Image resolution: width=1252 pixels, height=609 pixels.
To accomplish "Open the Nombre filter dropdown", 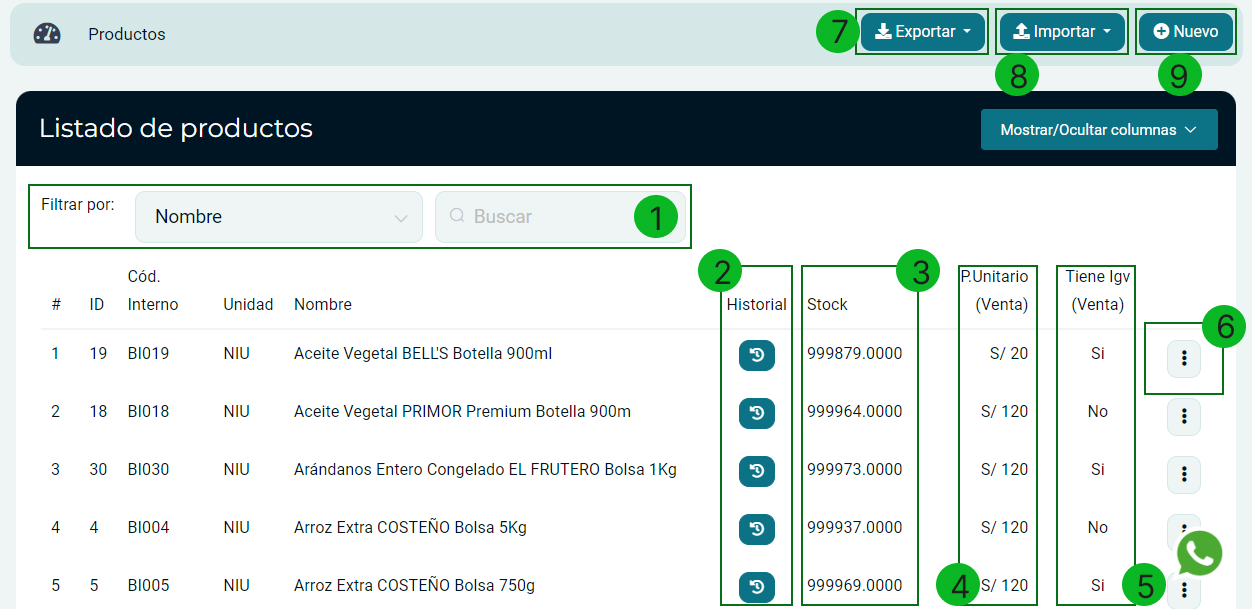I will tap(278, 217).
